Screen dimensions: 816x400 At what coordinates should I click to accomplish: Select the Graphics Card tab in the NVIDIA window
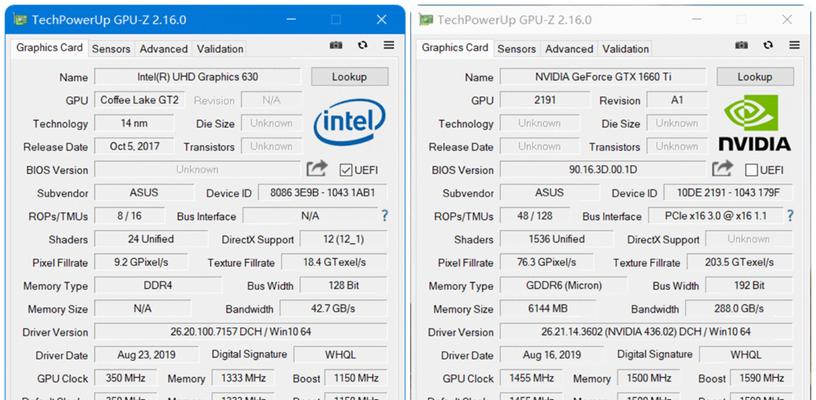click(x=455, y=47)
